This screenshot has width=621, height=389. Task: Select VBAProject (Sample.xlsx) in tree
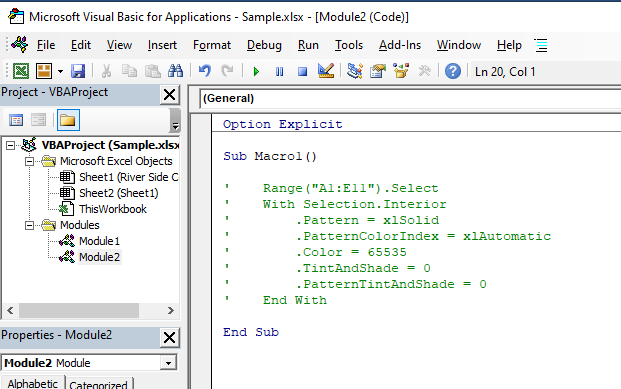coord(110,145)
